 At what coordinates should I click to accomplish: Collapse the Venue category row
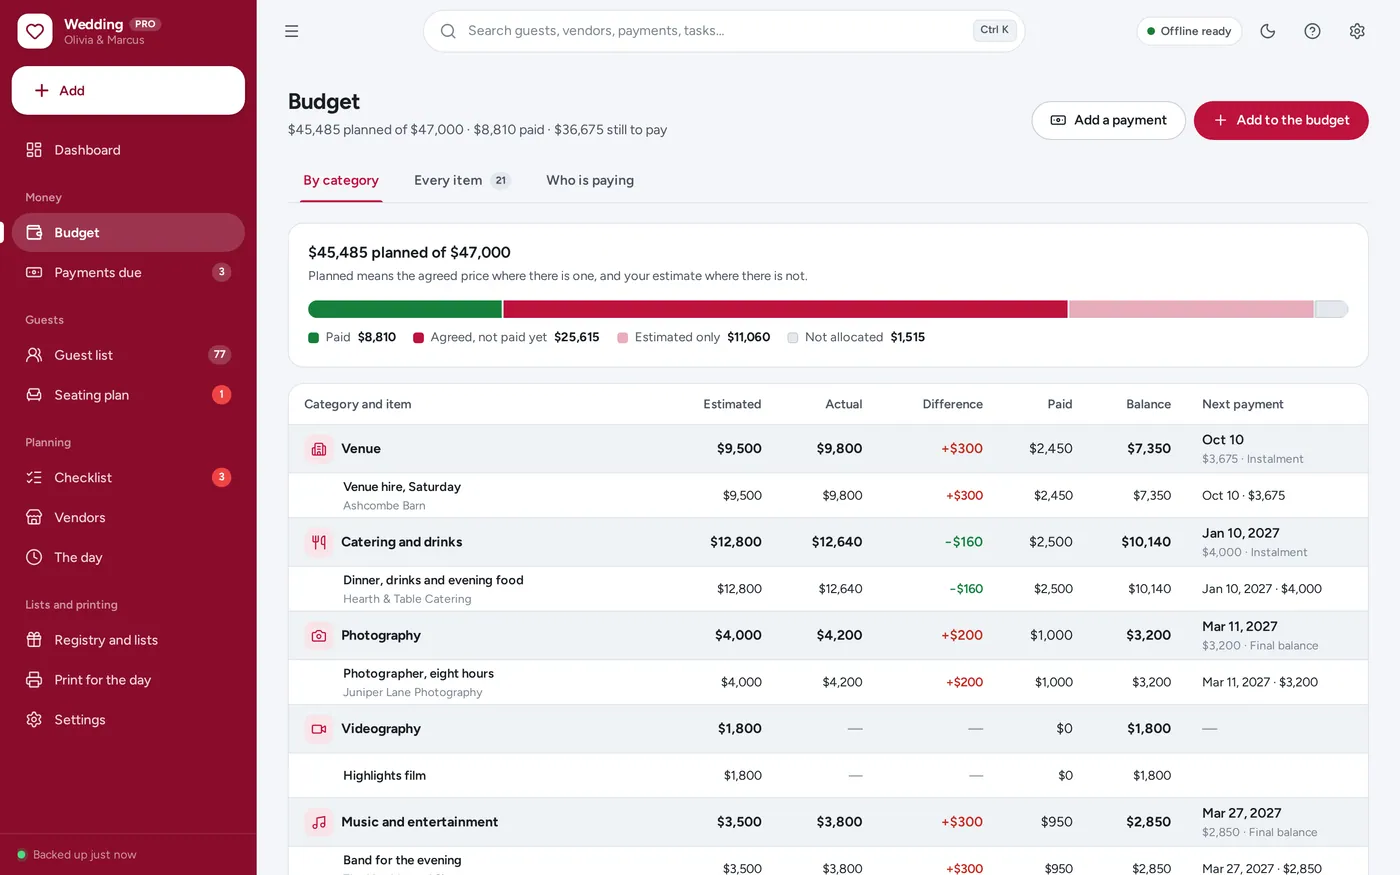click(x=828, y=449)
